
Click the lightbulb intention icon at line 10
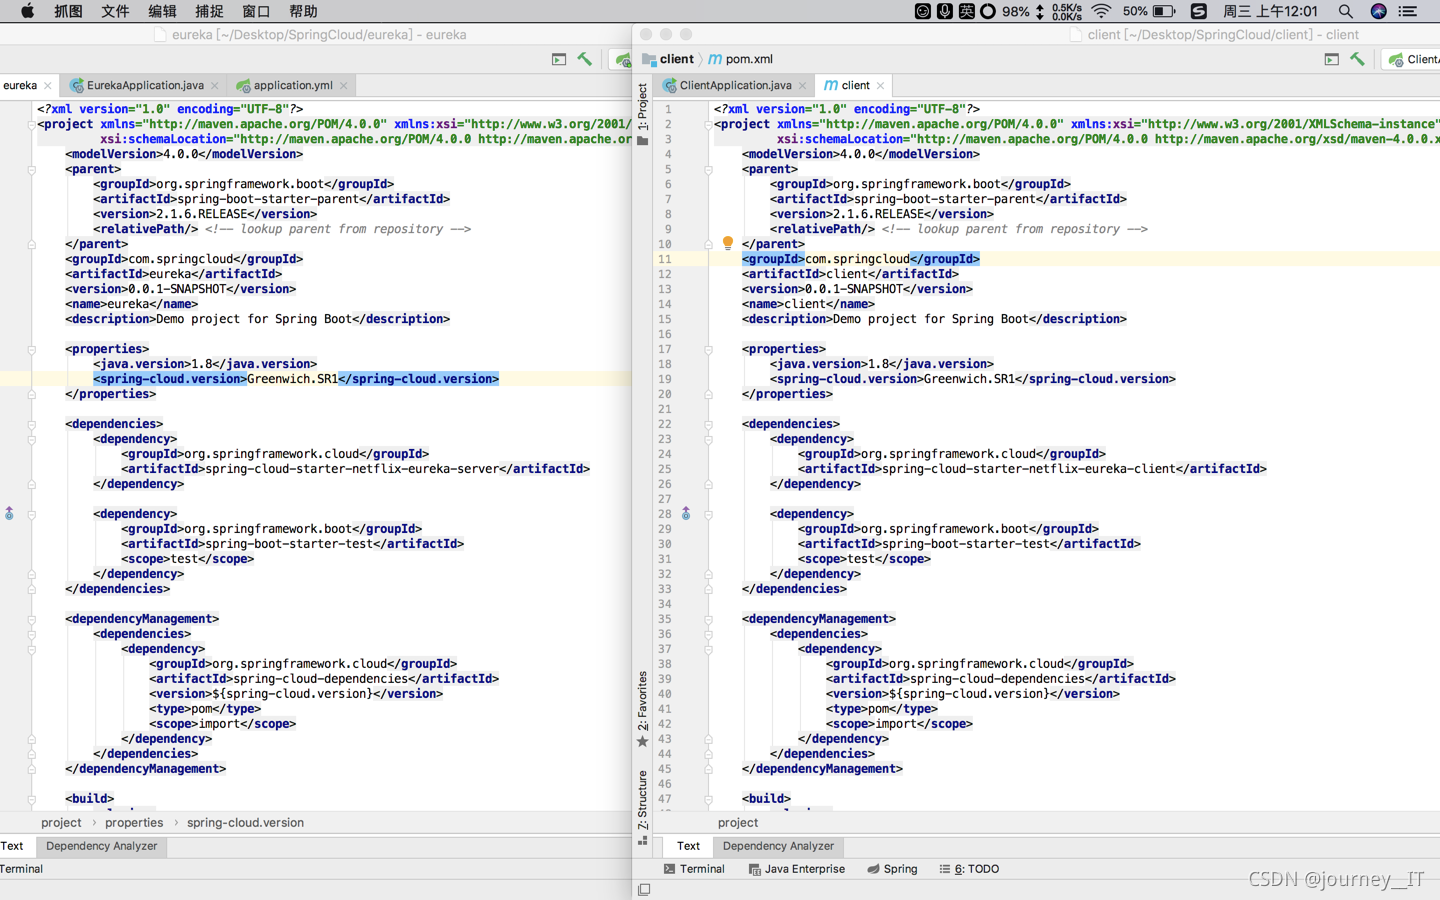tap(728, 243)
